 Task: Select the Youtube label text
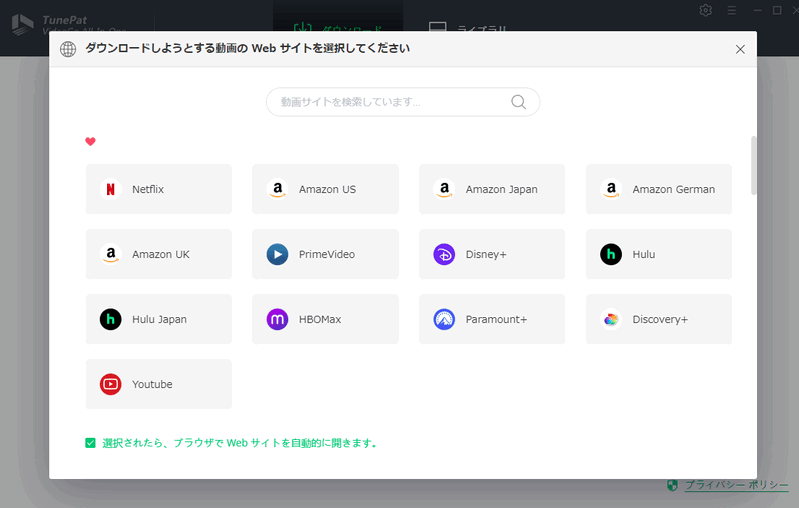(x=152, y=384)
